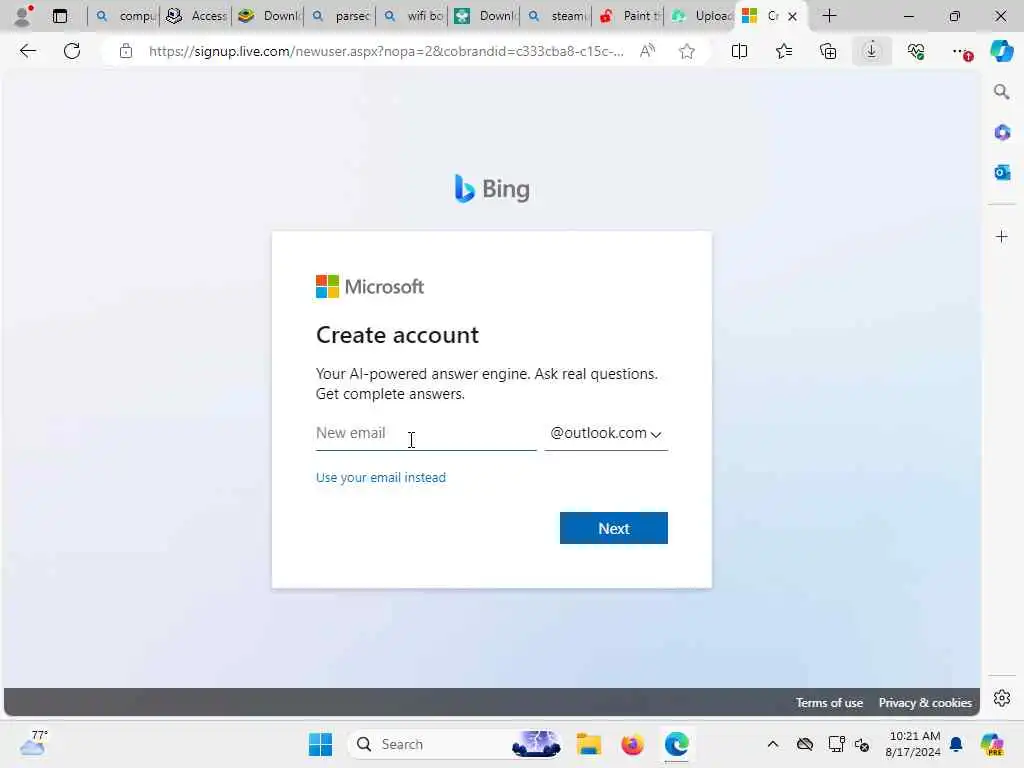Open the Terms of use link
The width and height of the screenshot is (1024, 768).
click(x=829, y=703)
